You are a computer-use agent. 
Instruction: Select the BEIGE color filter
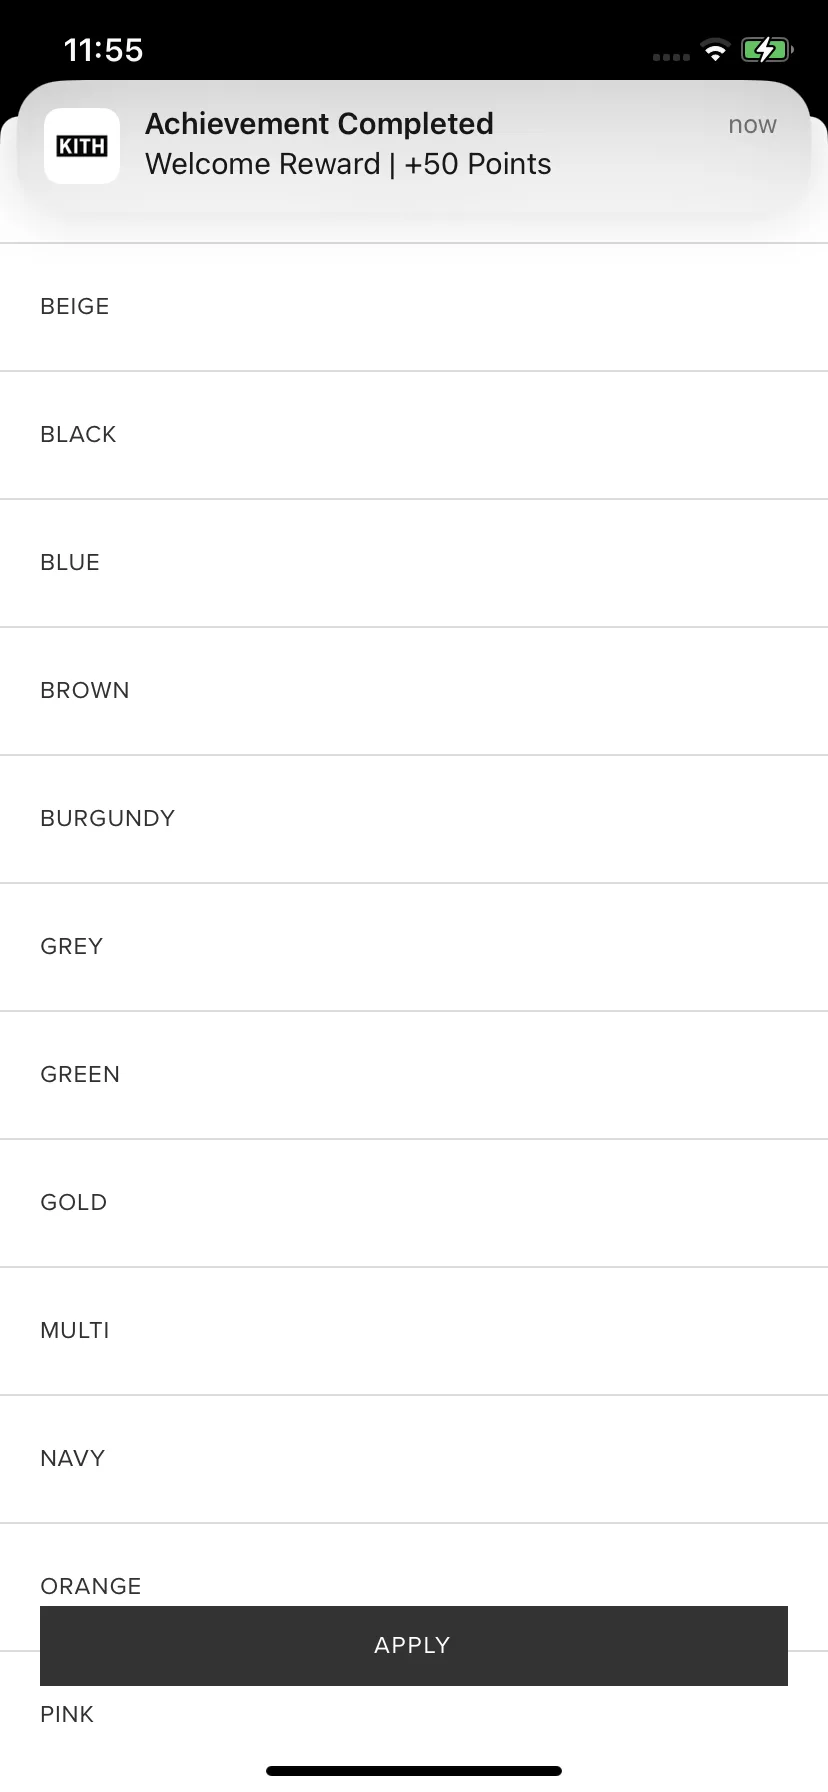[x=414, y=307]
